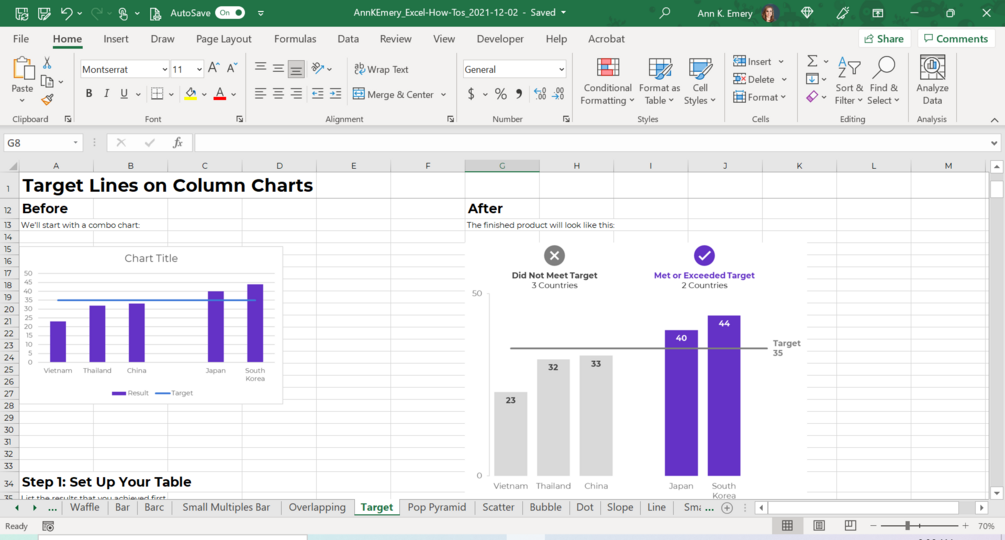
Task: Click the Increase Indent icon
Action: tap(335, 94)
